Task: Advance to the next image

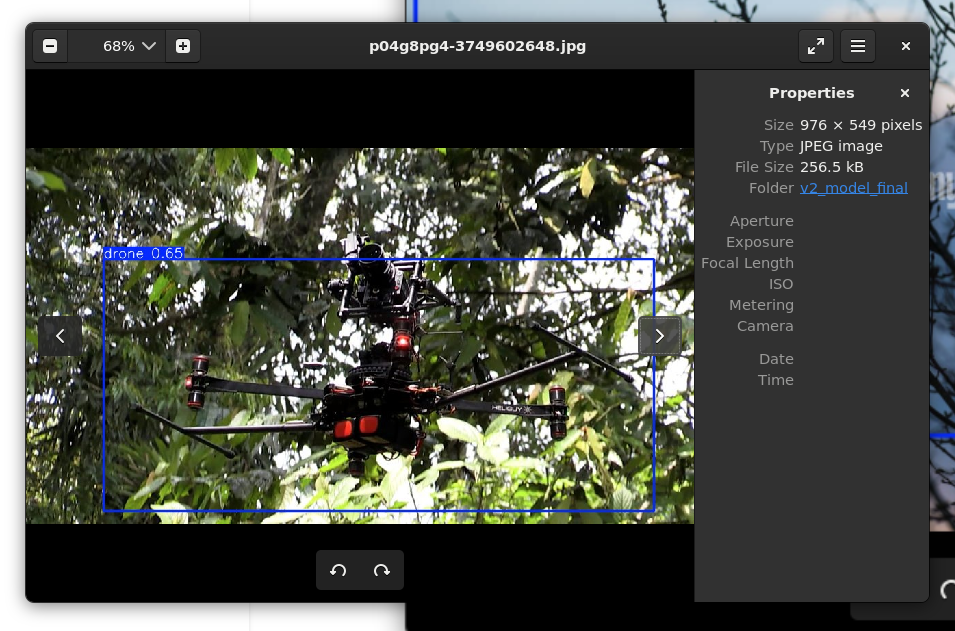Action: click(659, 336)
